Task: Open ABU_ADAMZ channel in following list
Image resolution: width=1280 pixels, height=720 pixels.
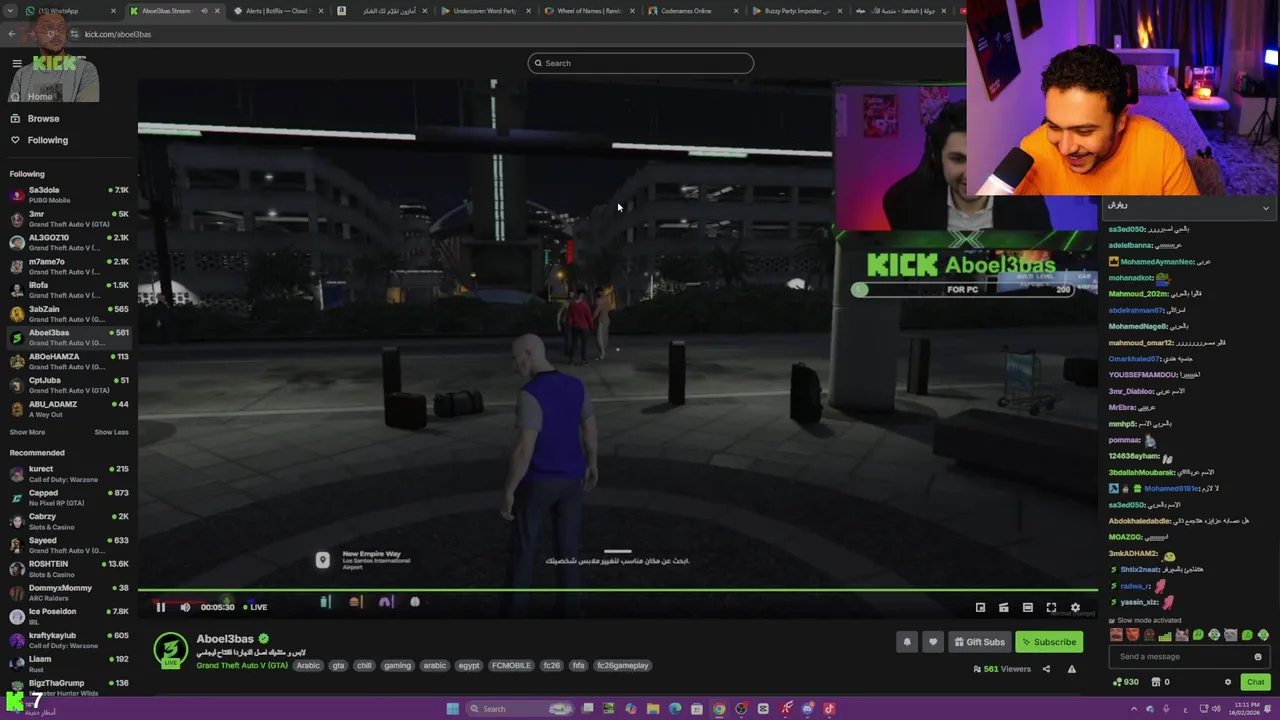Action: tap(68, 409)
